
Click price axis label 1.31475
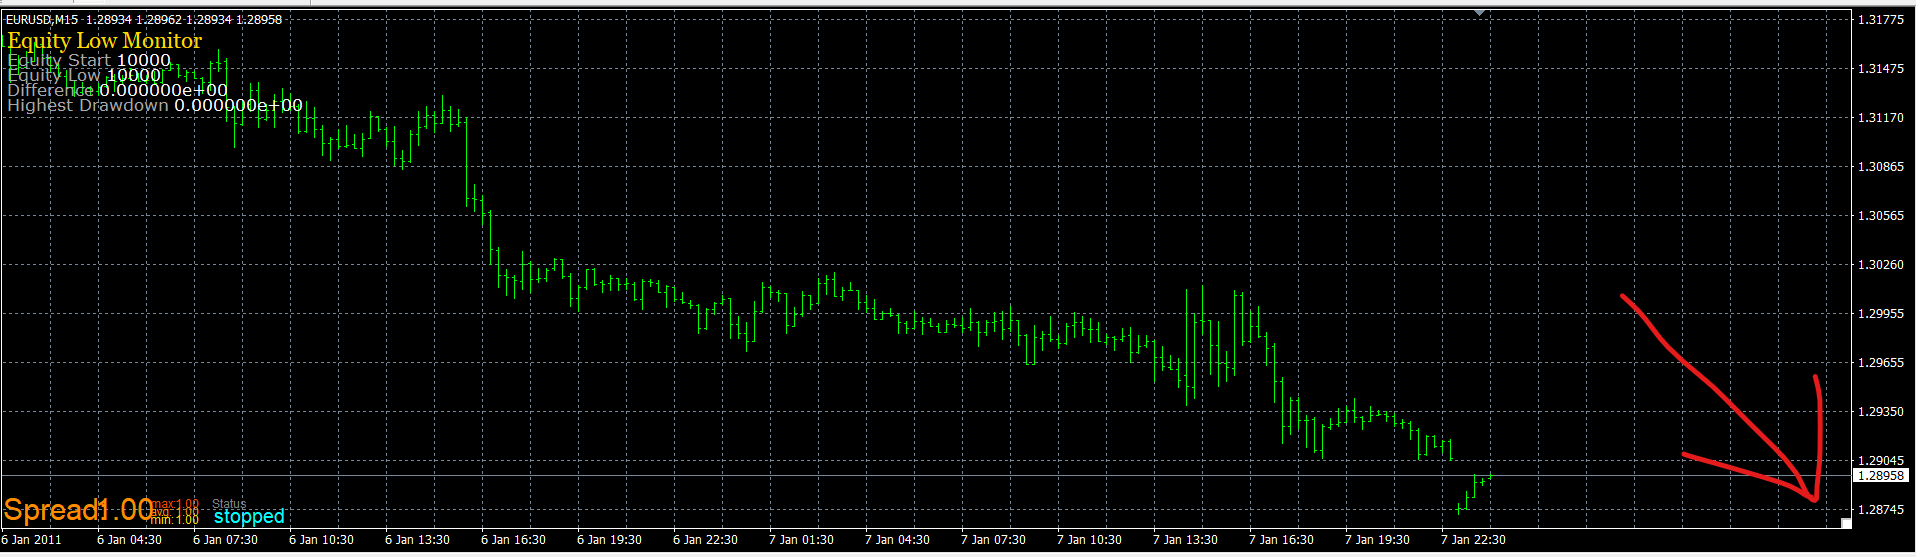pyautogui.click(x=1880, y=68)
